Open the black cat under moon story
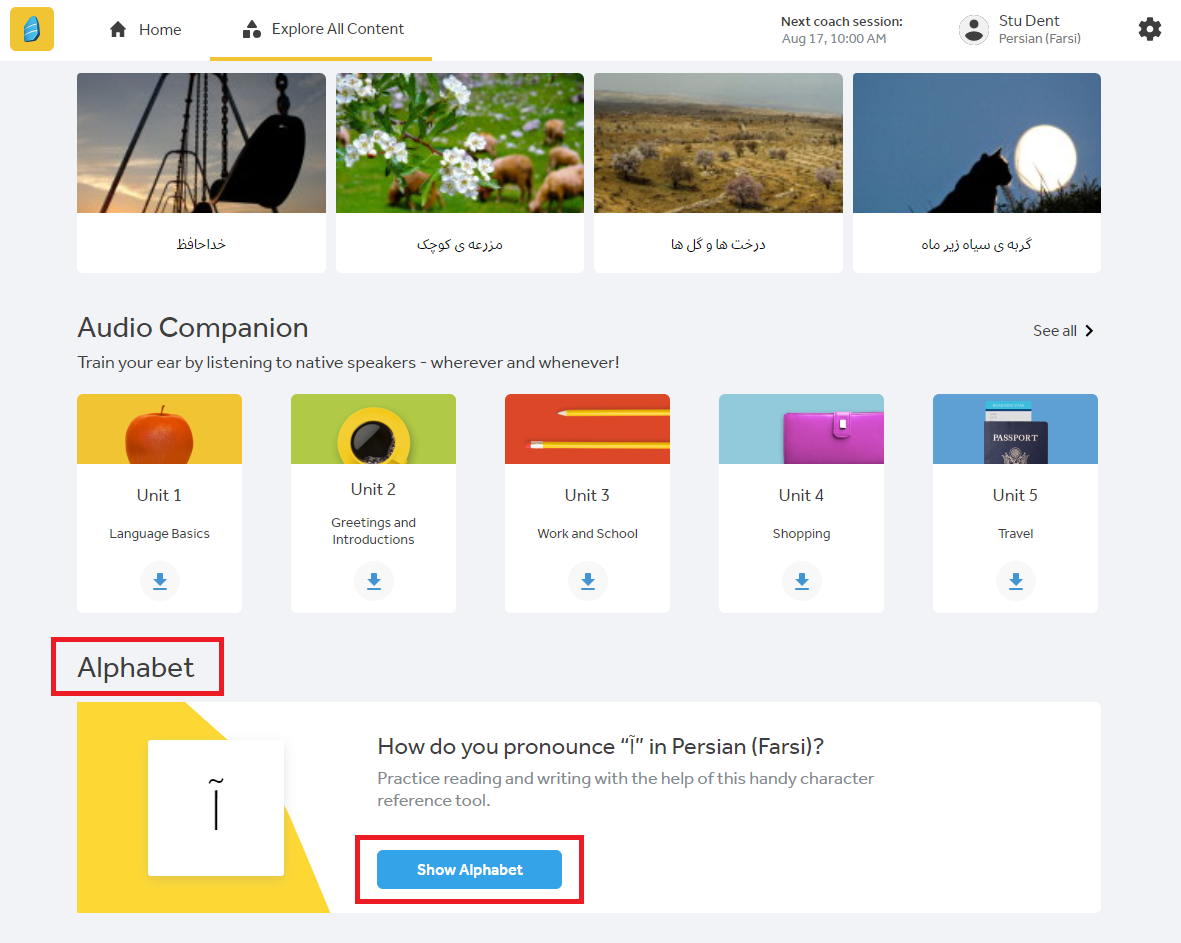The image size is (1181, 943). pos(977,143)
